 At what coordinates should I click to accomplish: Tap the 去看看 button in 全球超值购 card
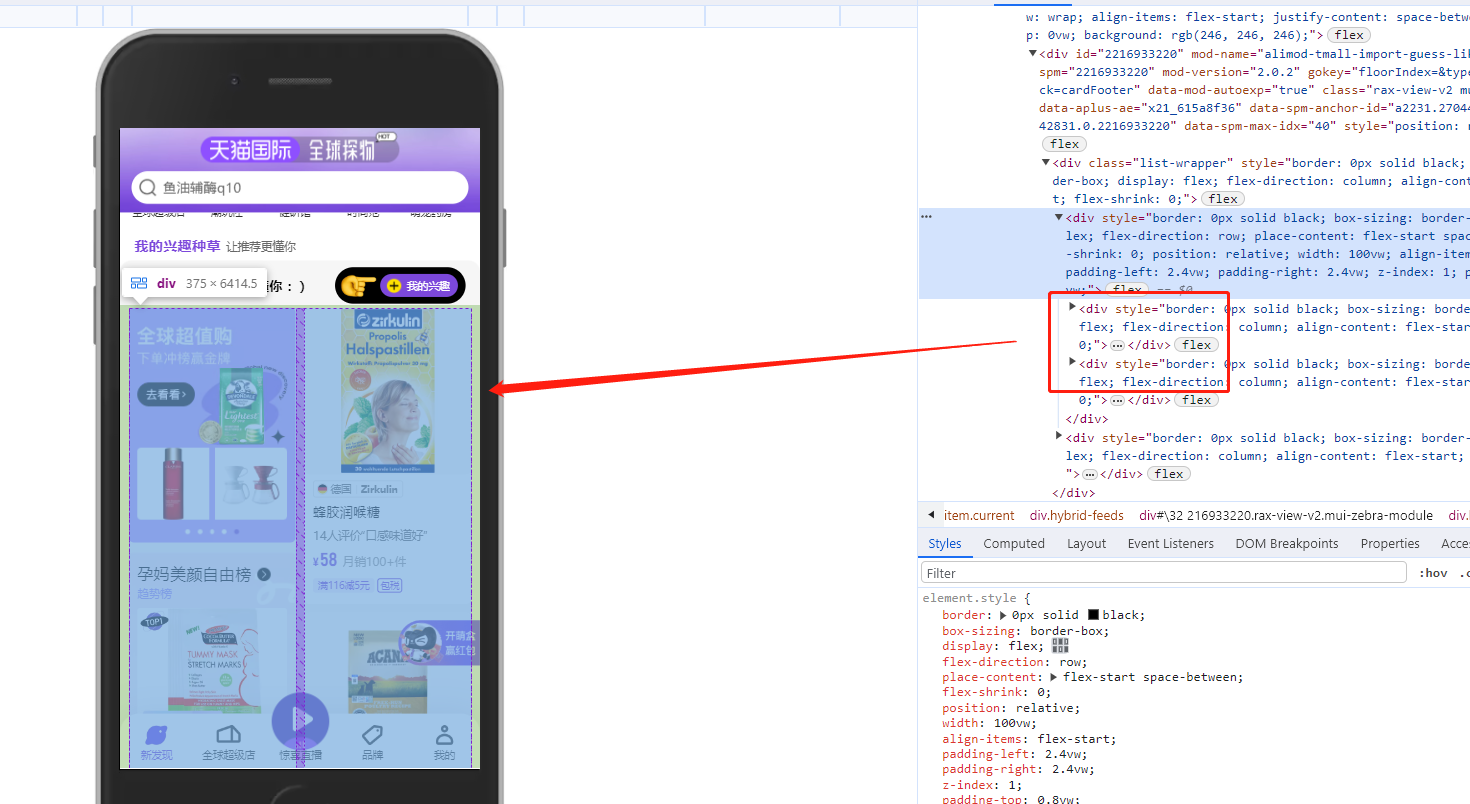[x=166, y=395]
